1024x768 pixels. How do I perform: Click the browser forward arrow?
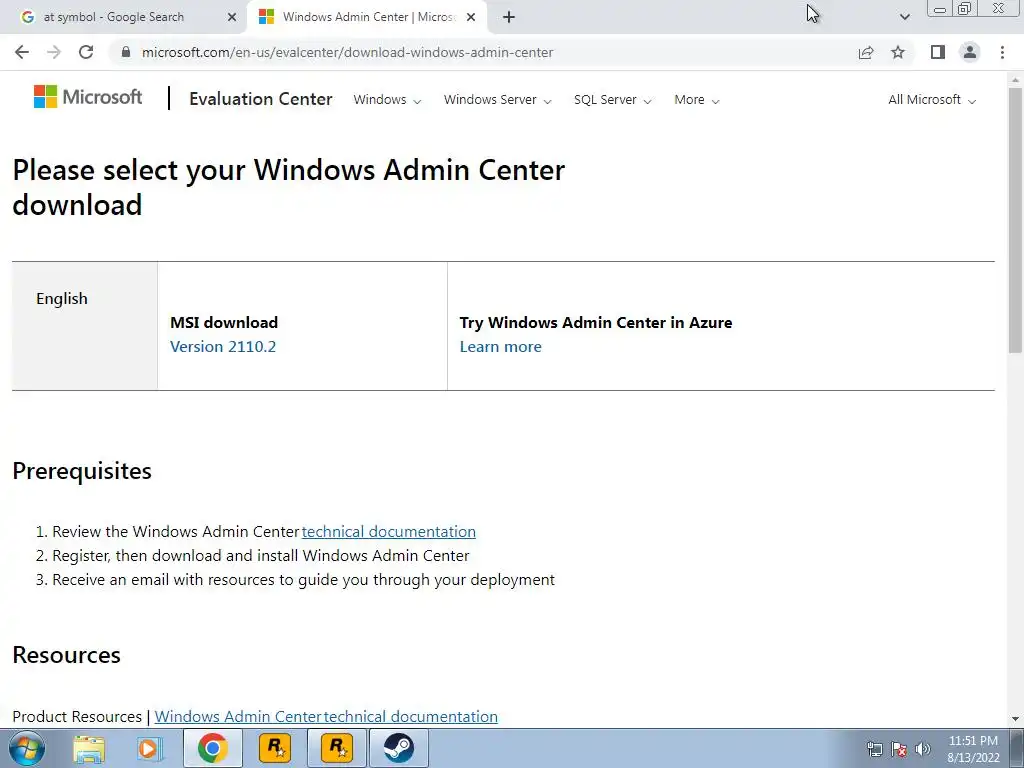54,52
